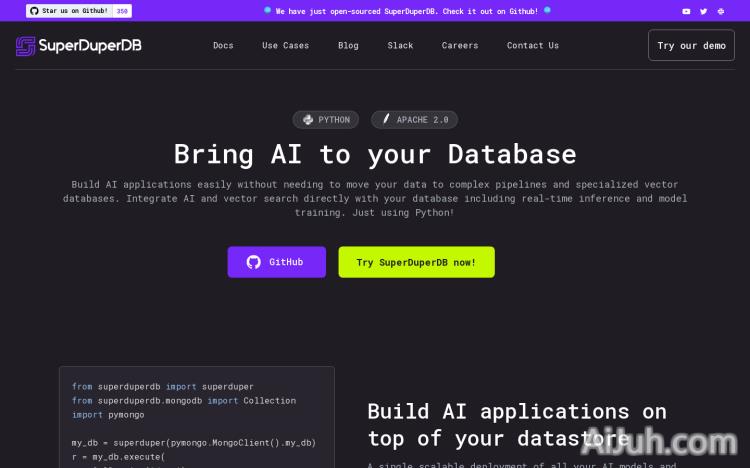Image resolution: width=750 pixels, height=468 pixels.
Task: Click the YouTube icon in top banner
Action: pyautogui.click(x=686, y=11)
